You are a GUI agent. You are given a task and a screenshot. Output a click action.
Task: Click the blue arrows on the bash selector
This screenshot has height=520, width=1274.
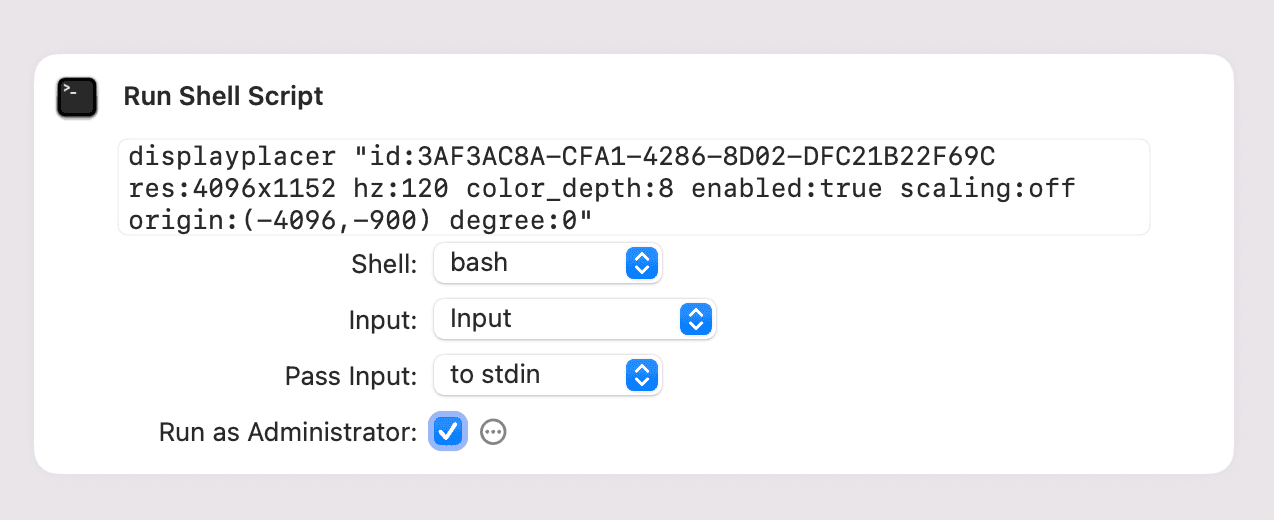click(641, 263)
